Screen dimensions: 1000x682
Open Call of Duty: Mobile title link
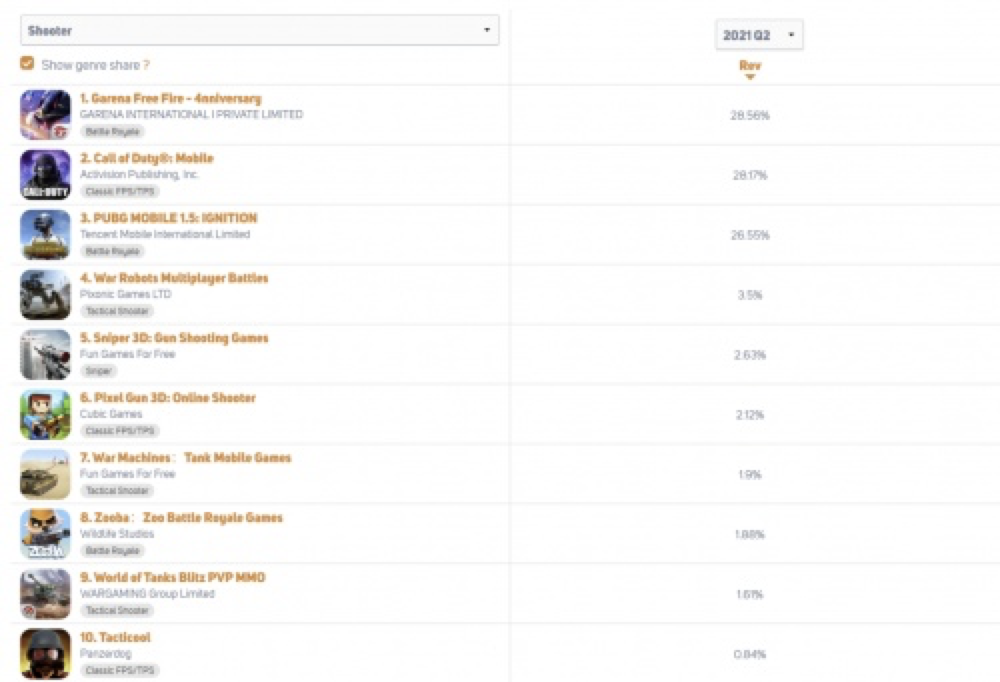(x=147, y=158)
